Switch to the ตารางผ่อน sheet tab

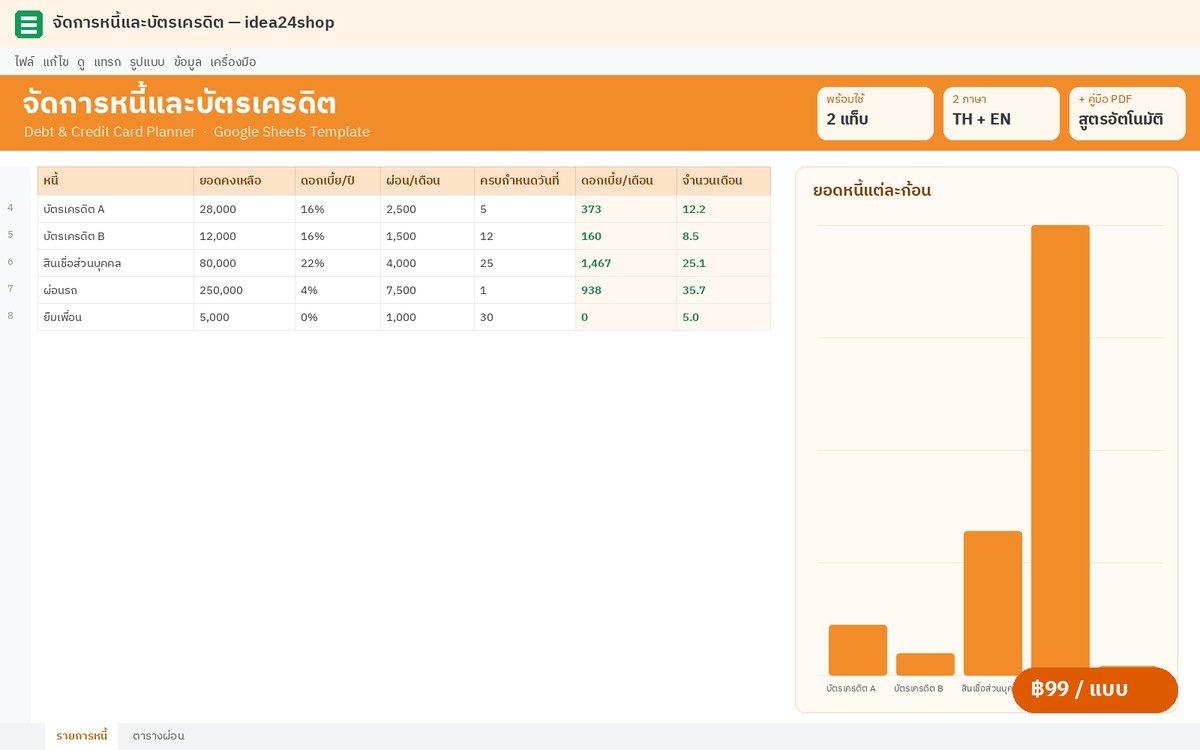(x=159, y=736)
